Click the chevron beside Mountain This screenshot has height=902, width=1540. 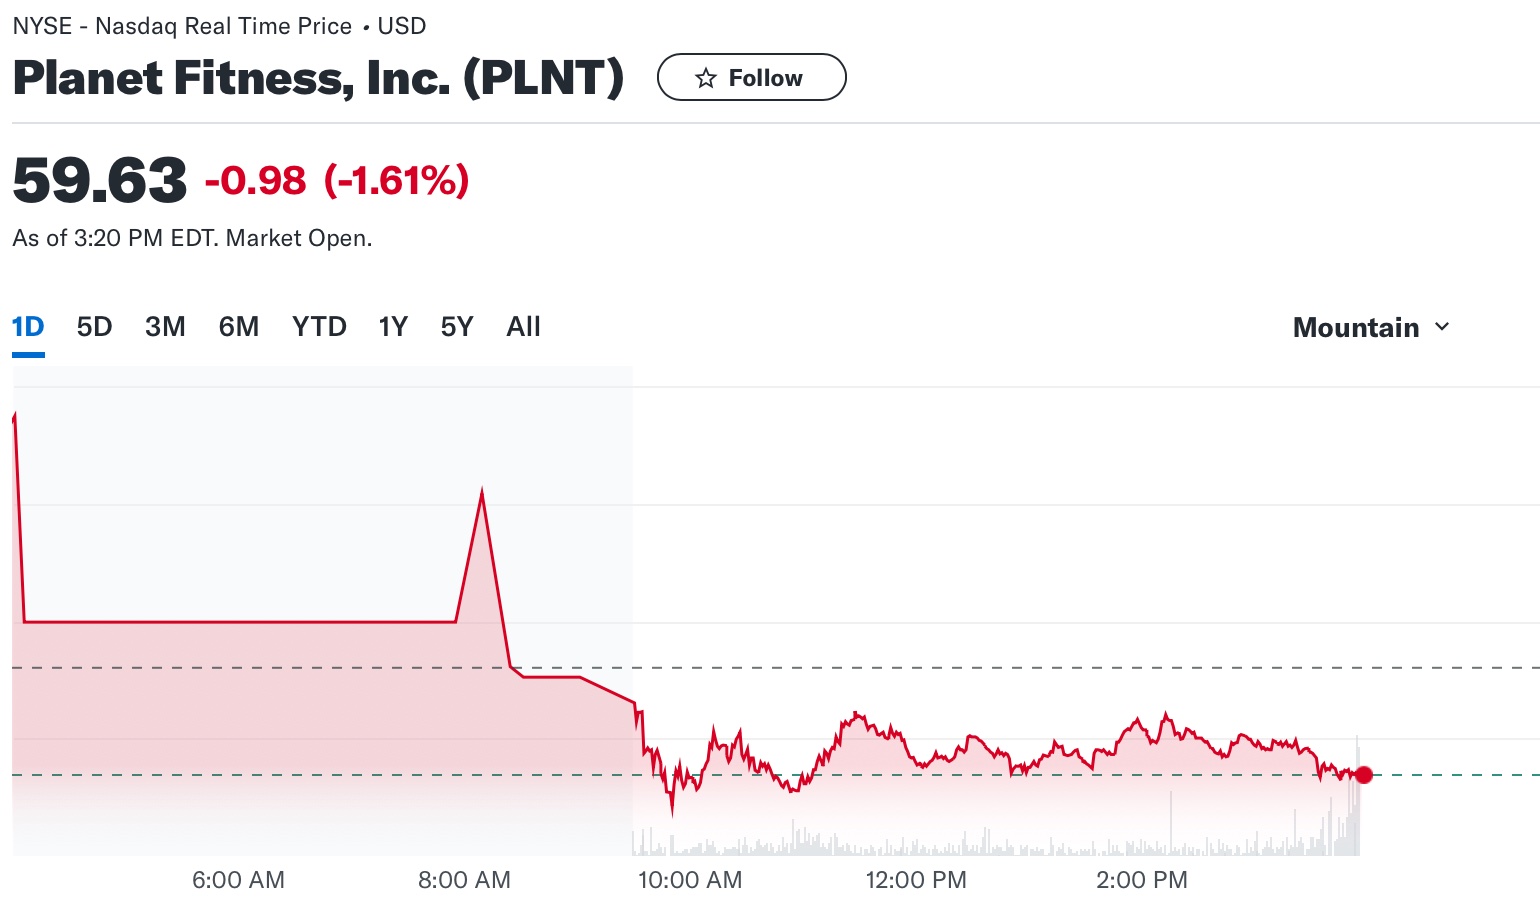tap(1443, 327)
